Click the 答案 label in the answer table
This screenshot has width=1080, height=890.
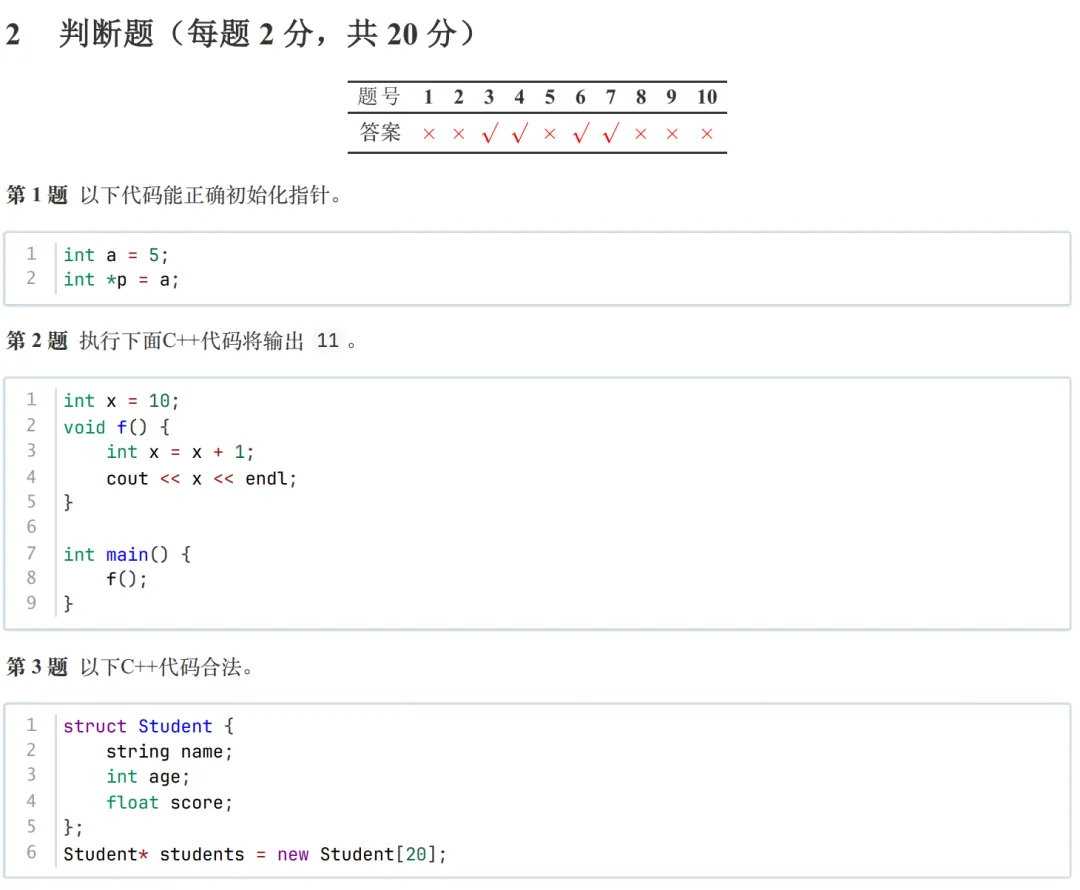pyautogui.click(x=378, y=132)
